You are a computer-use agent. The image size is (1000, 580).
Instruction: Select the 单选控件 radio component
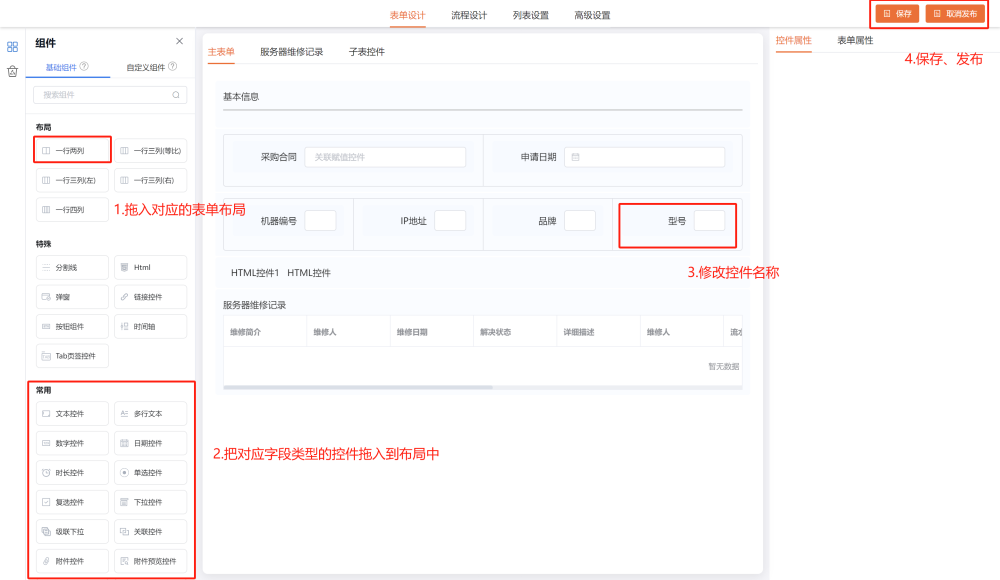coord(150,472)
